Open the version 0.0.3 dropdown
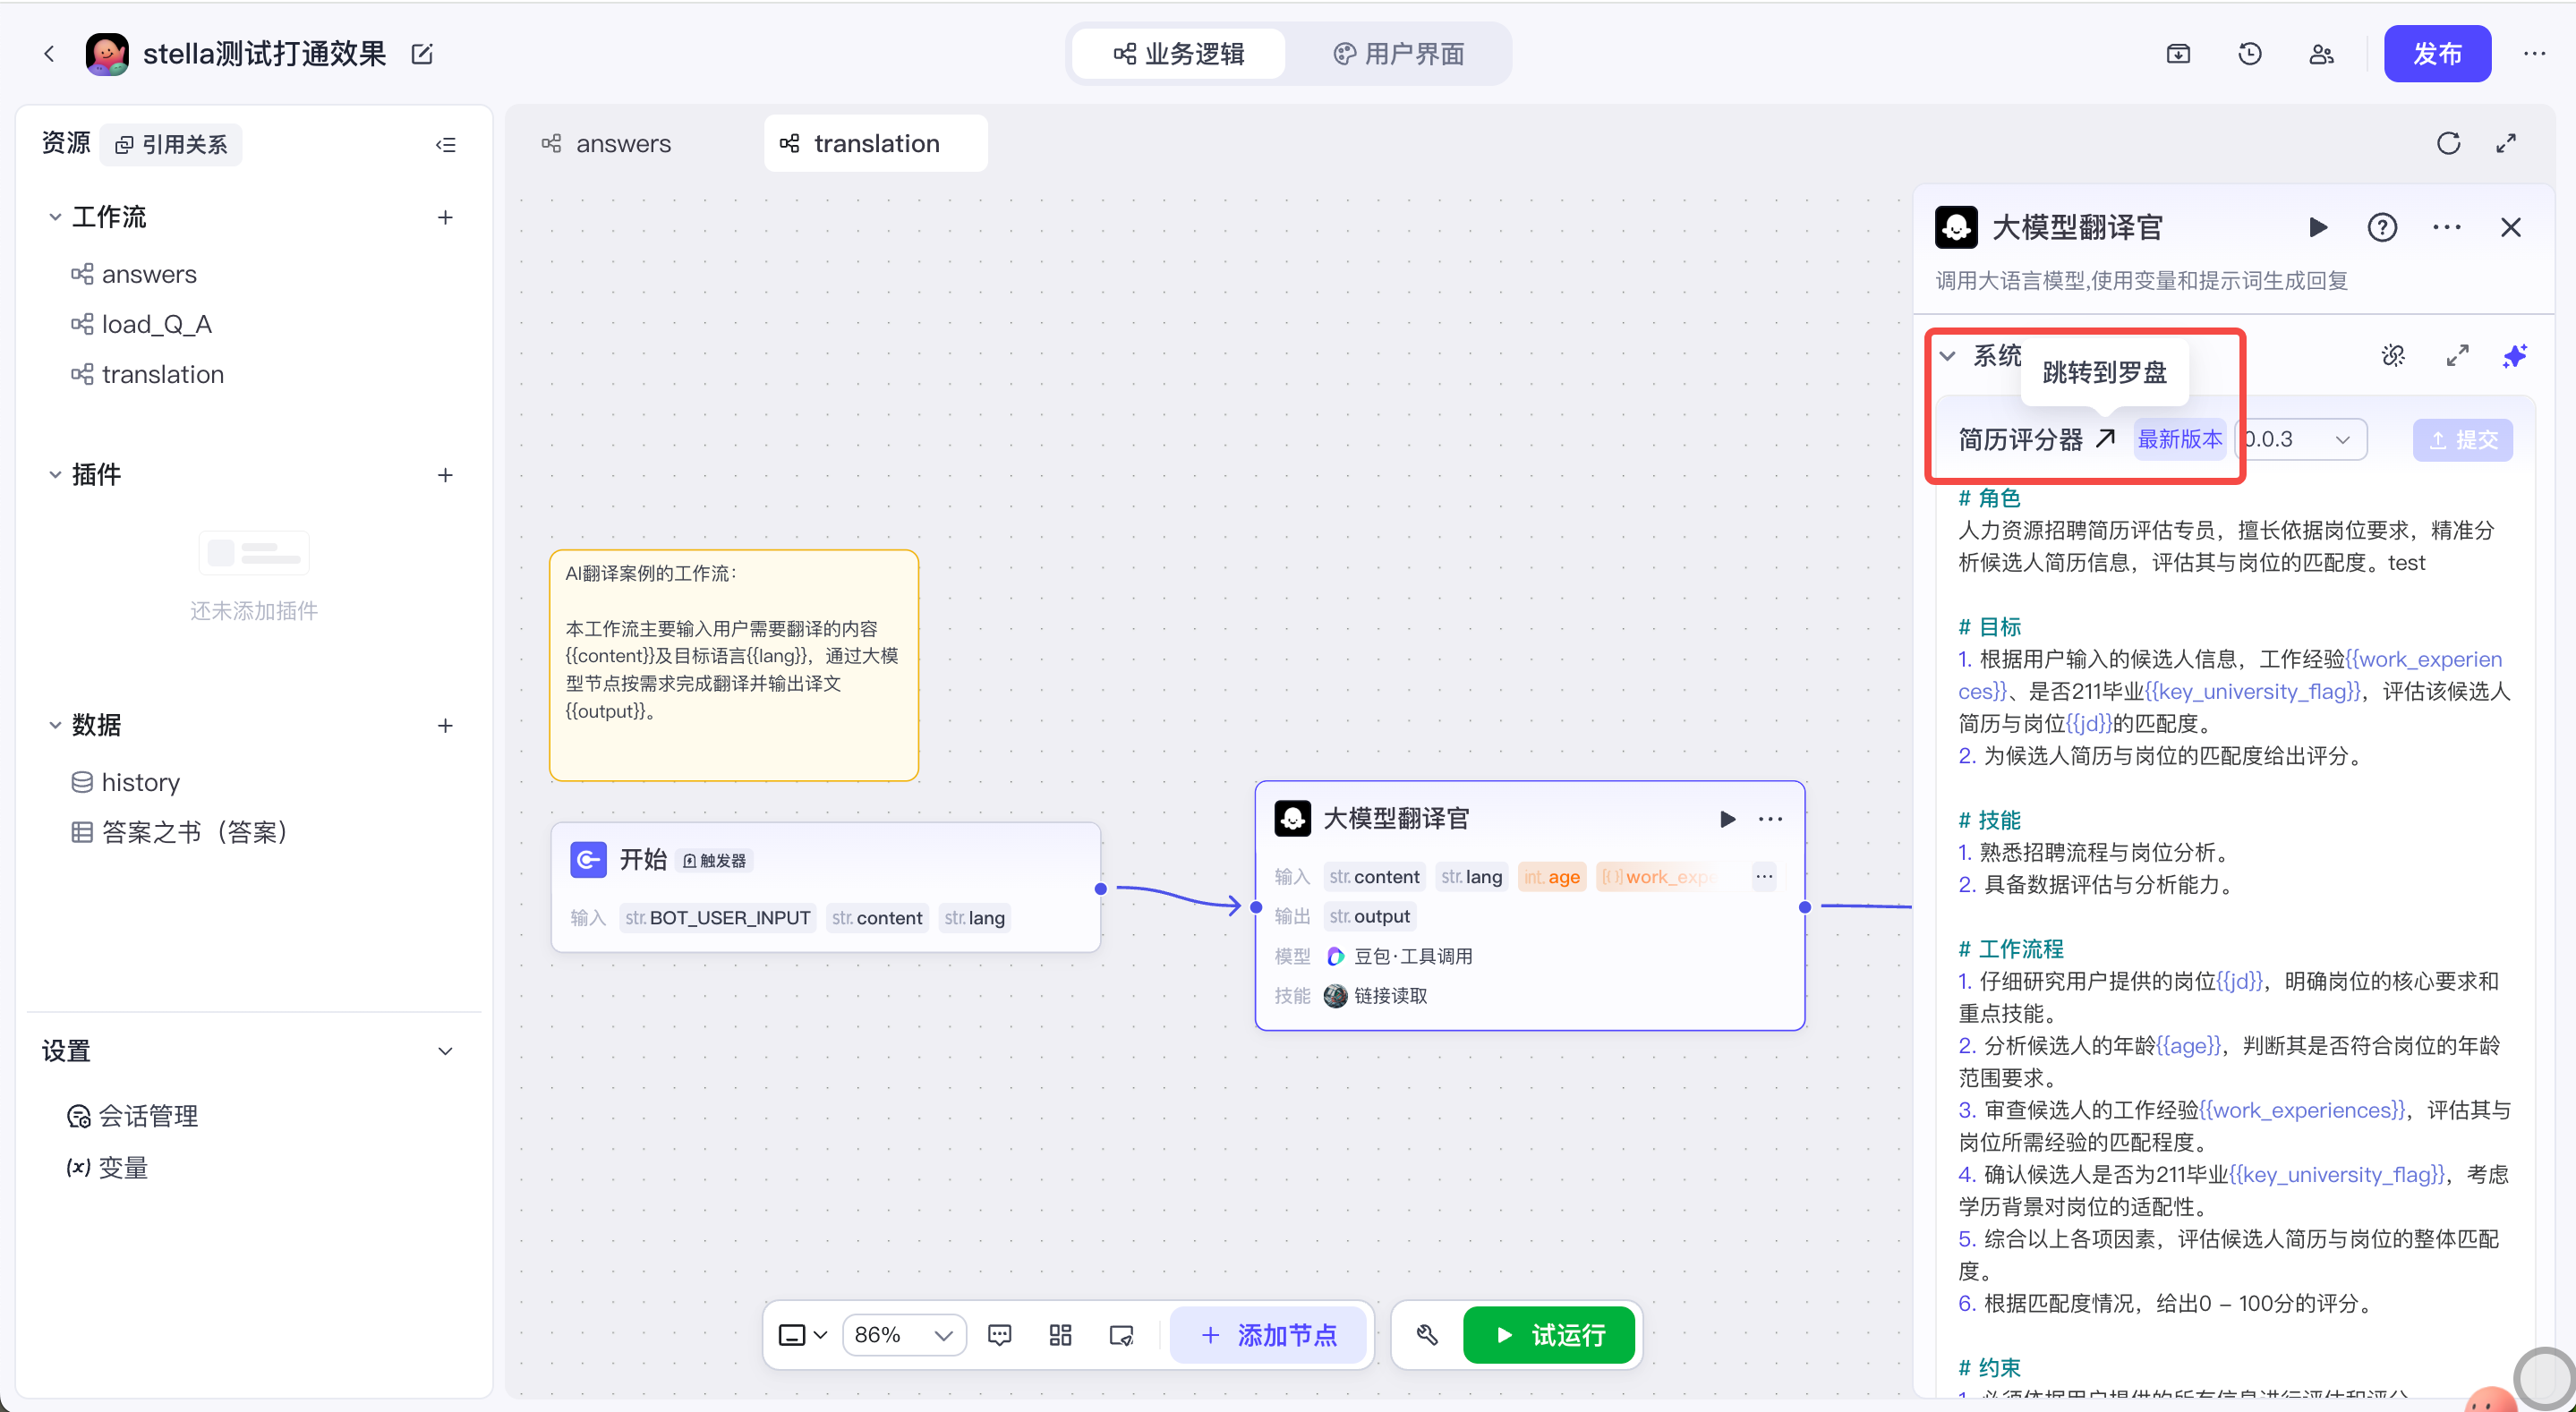The image size is (2576, 1412). (2301, 440)
